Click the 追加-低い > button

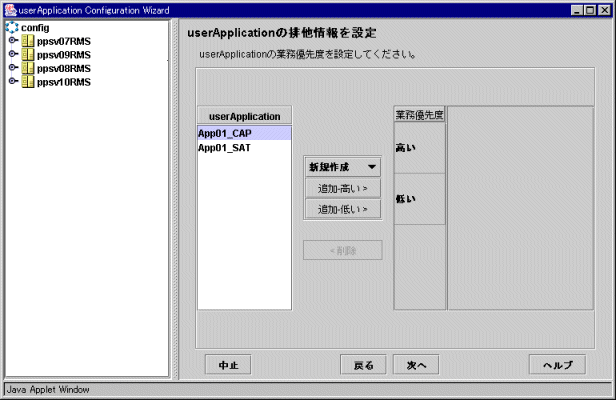(x=343, y=209)
